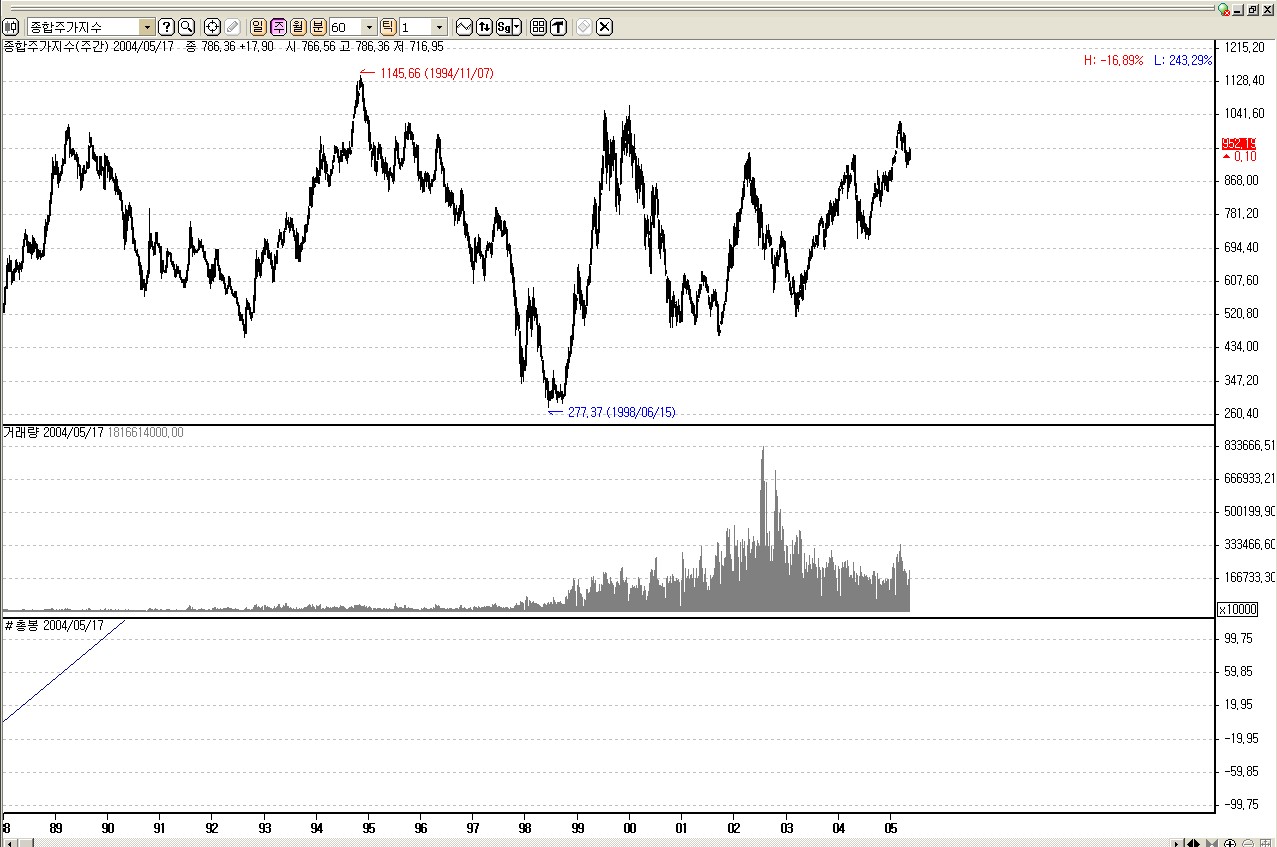
Task: Open the question mark help icon
Action: 167,27
